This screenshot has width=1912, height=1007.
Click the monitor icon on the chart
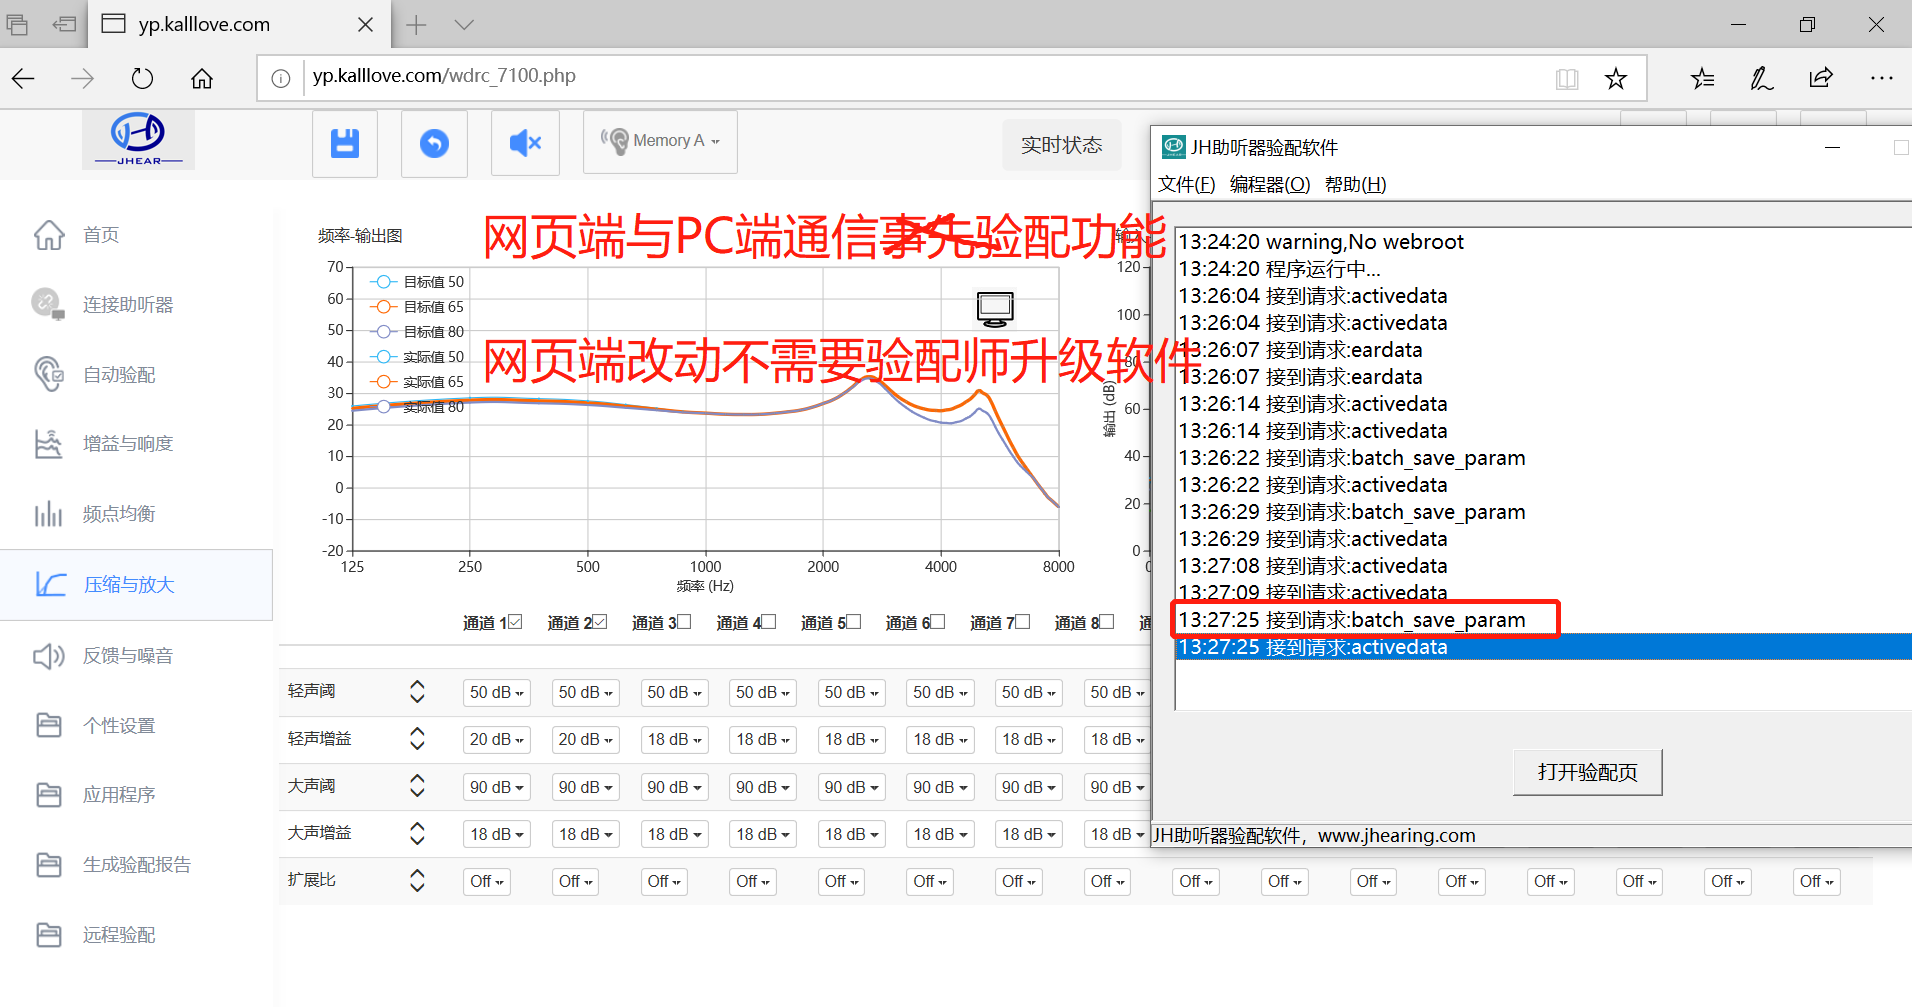pos(995,309)
